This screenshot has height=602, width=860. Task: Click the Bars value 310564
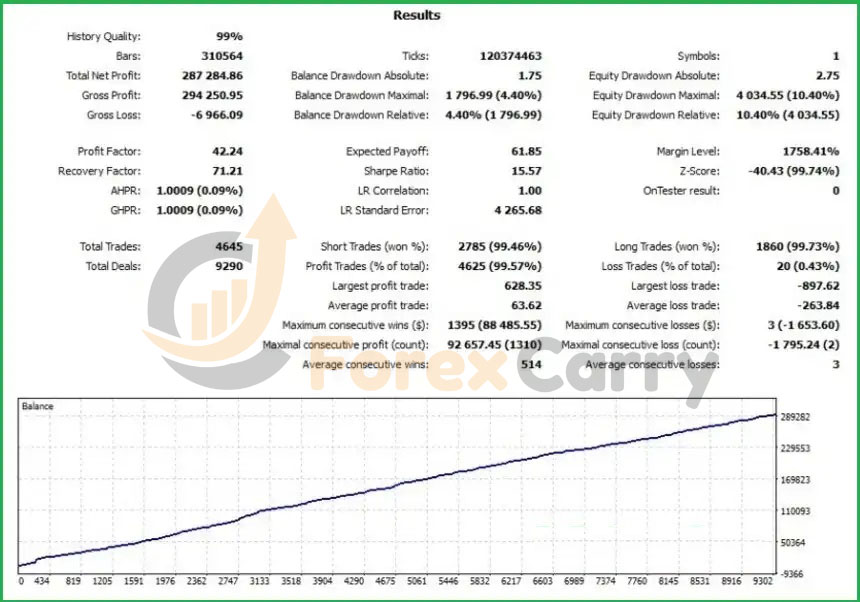pyautogui.click(x=222, y=56)
